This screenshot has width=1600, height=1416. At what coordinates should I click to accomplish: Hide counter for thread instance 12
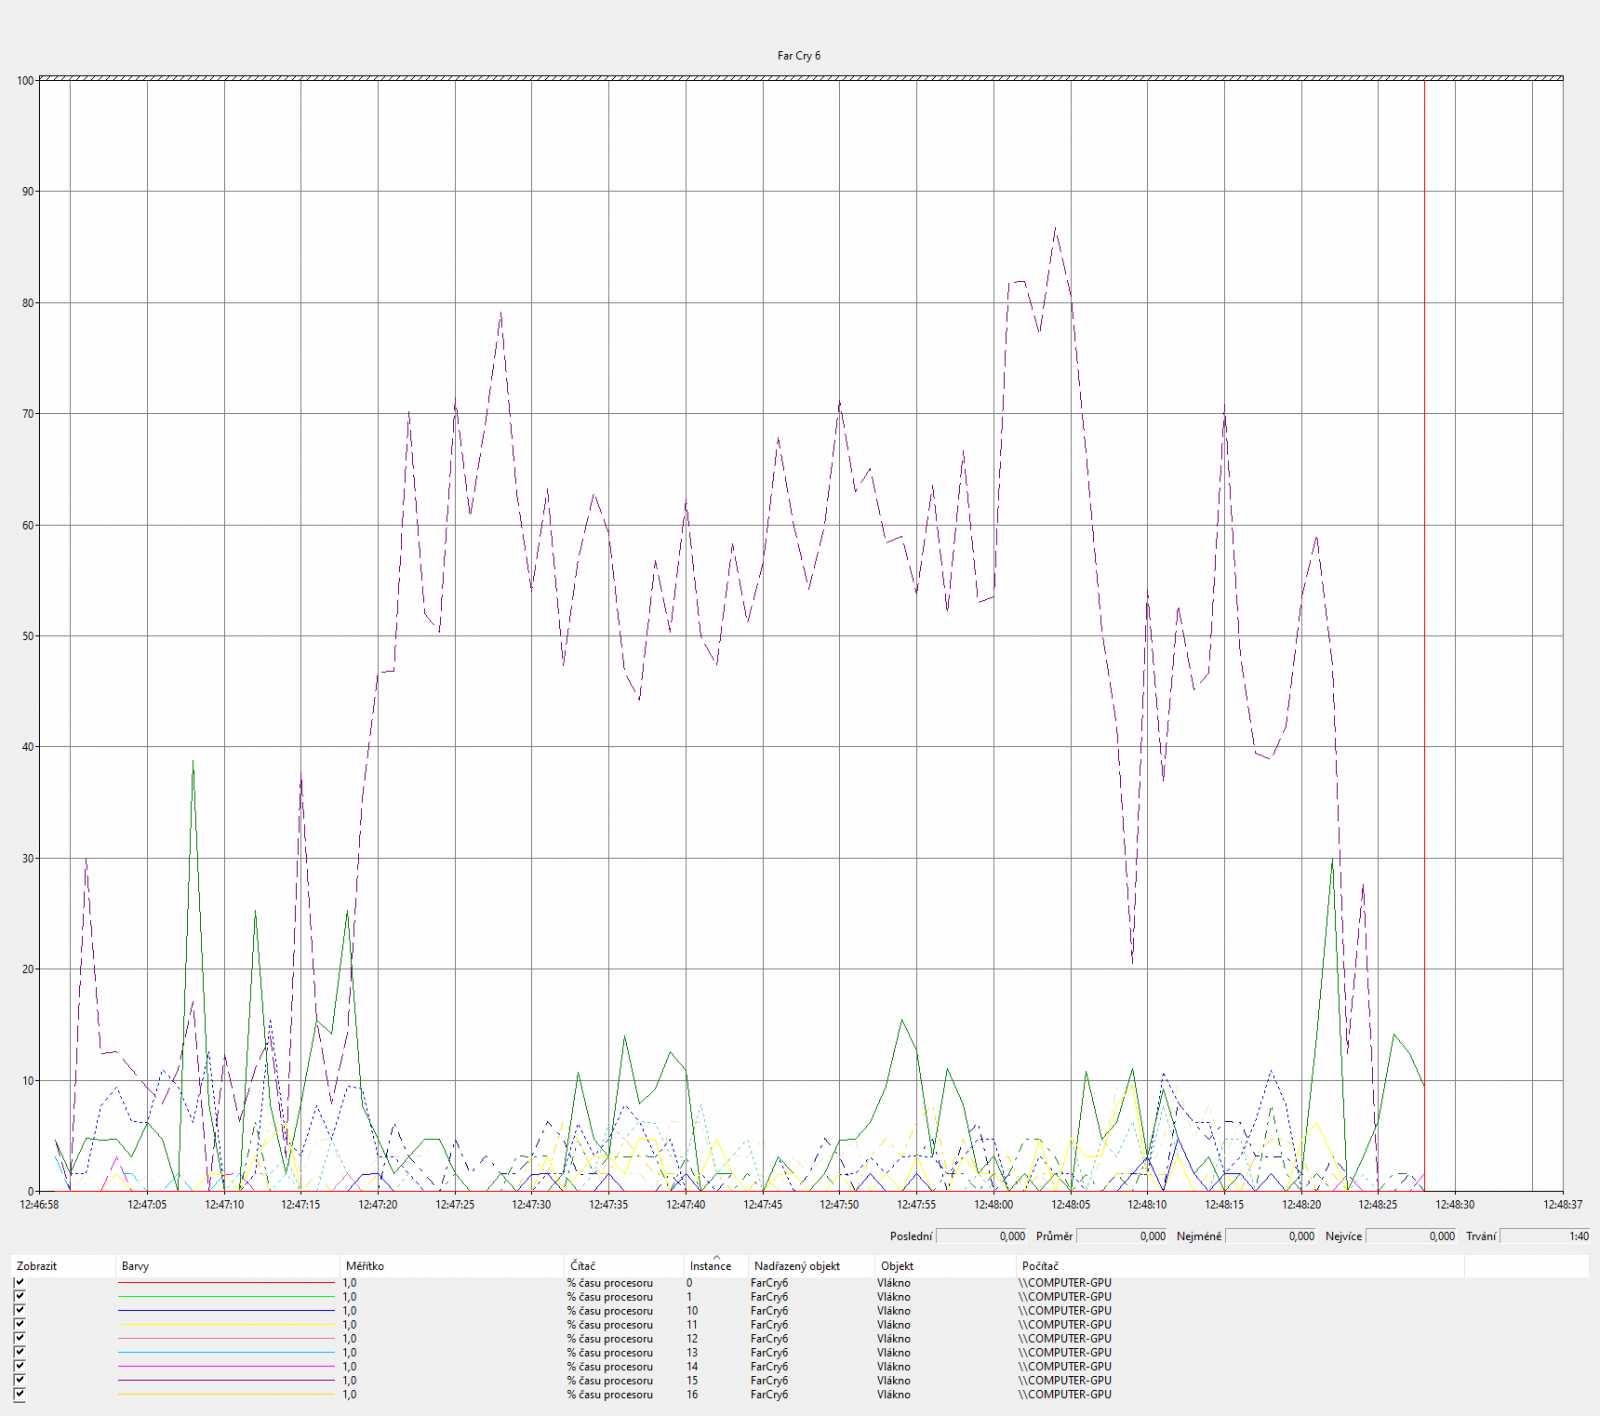coord(20,1338)
